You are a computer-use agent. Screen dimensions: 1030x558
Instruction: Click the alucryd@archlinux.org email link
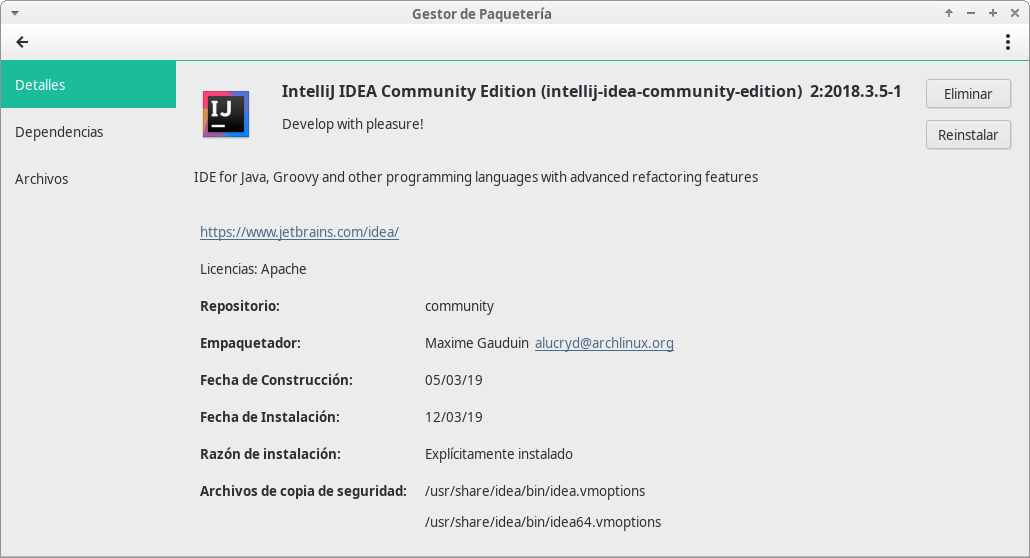[604, 343]
